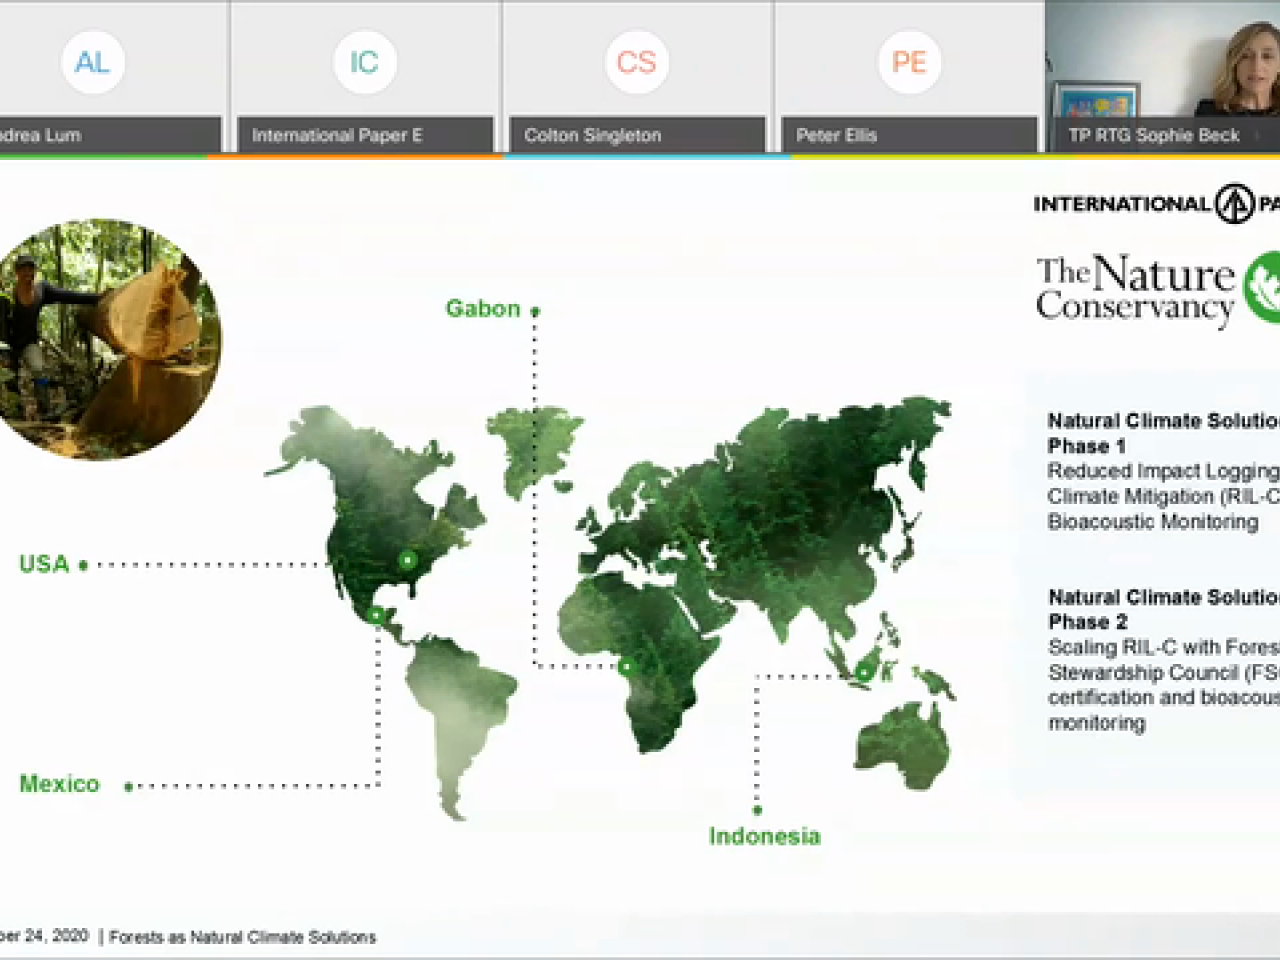Click the Reduced Impact Logging line
Screen dimensions: 1280x960
tap(1163, 471)
